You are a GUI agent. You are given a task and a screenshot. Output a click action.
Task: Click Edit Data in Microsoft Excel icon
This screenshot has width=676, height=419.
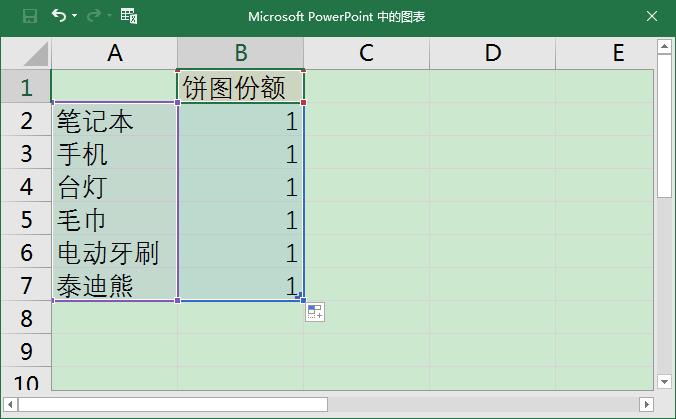pos(128,16)
